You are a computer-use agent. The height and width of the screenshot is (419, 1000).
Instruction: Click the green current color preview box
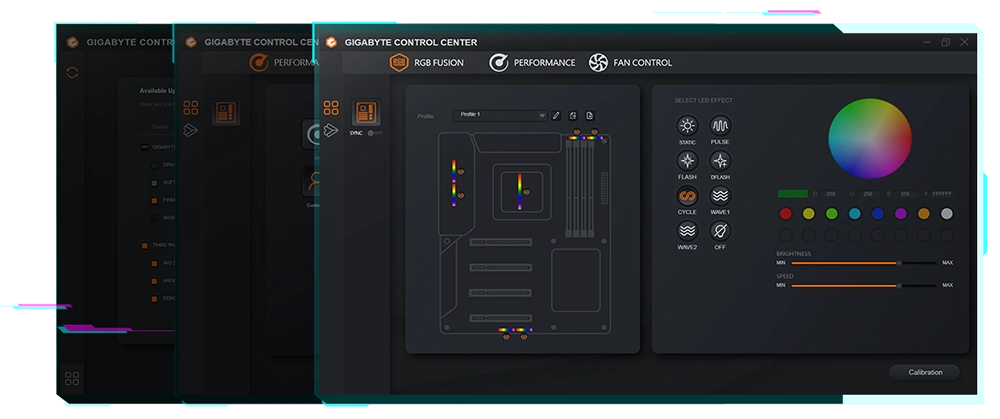pyautogui.click(x=793, y=194)
